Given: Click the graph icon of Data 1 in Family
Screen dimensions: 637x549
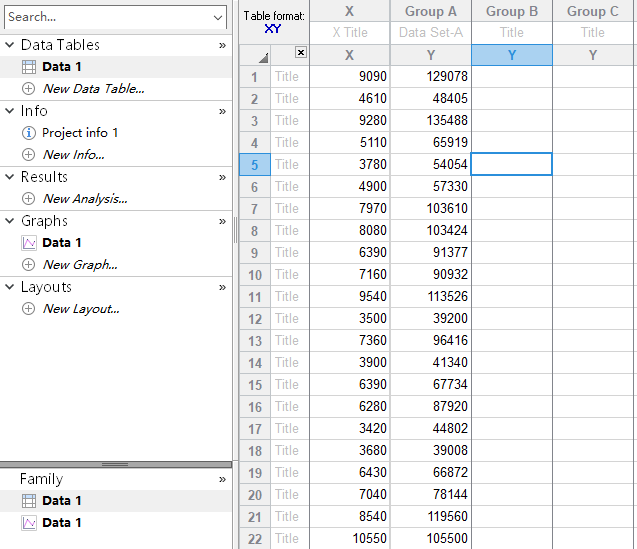Looking at the screenshot, I should tap(28, 523).
